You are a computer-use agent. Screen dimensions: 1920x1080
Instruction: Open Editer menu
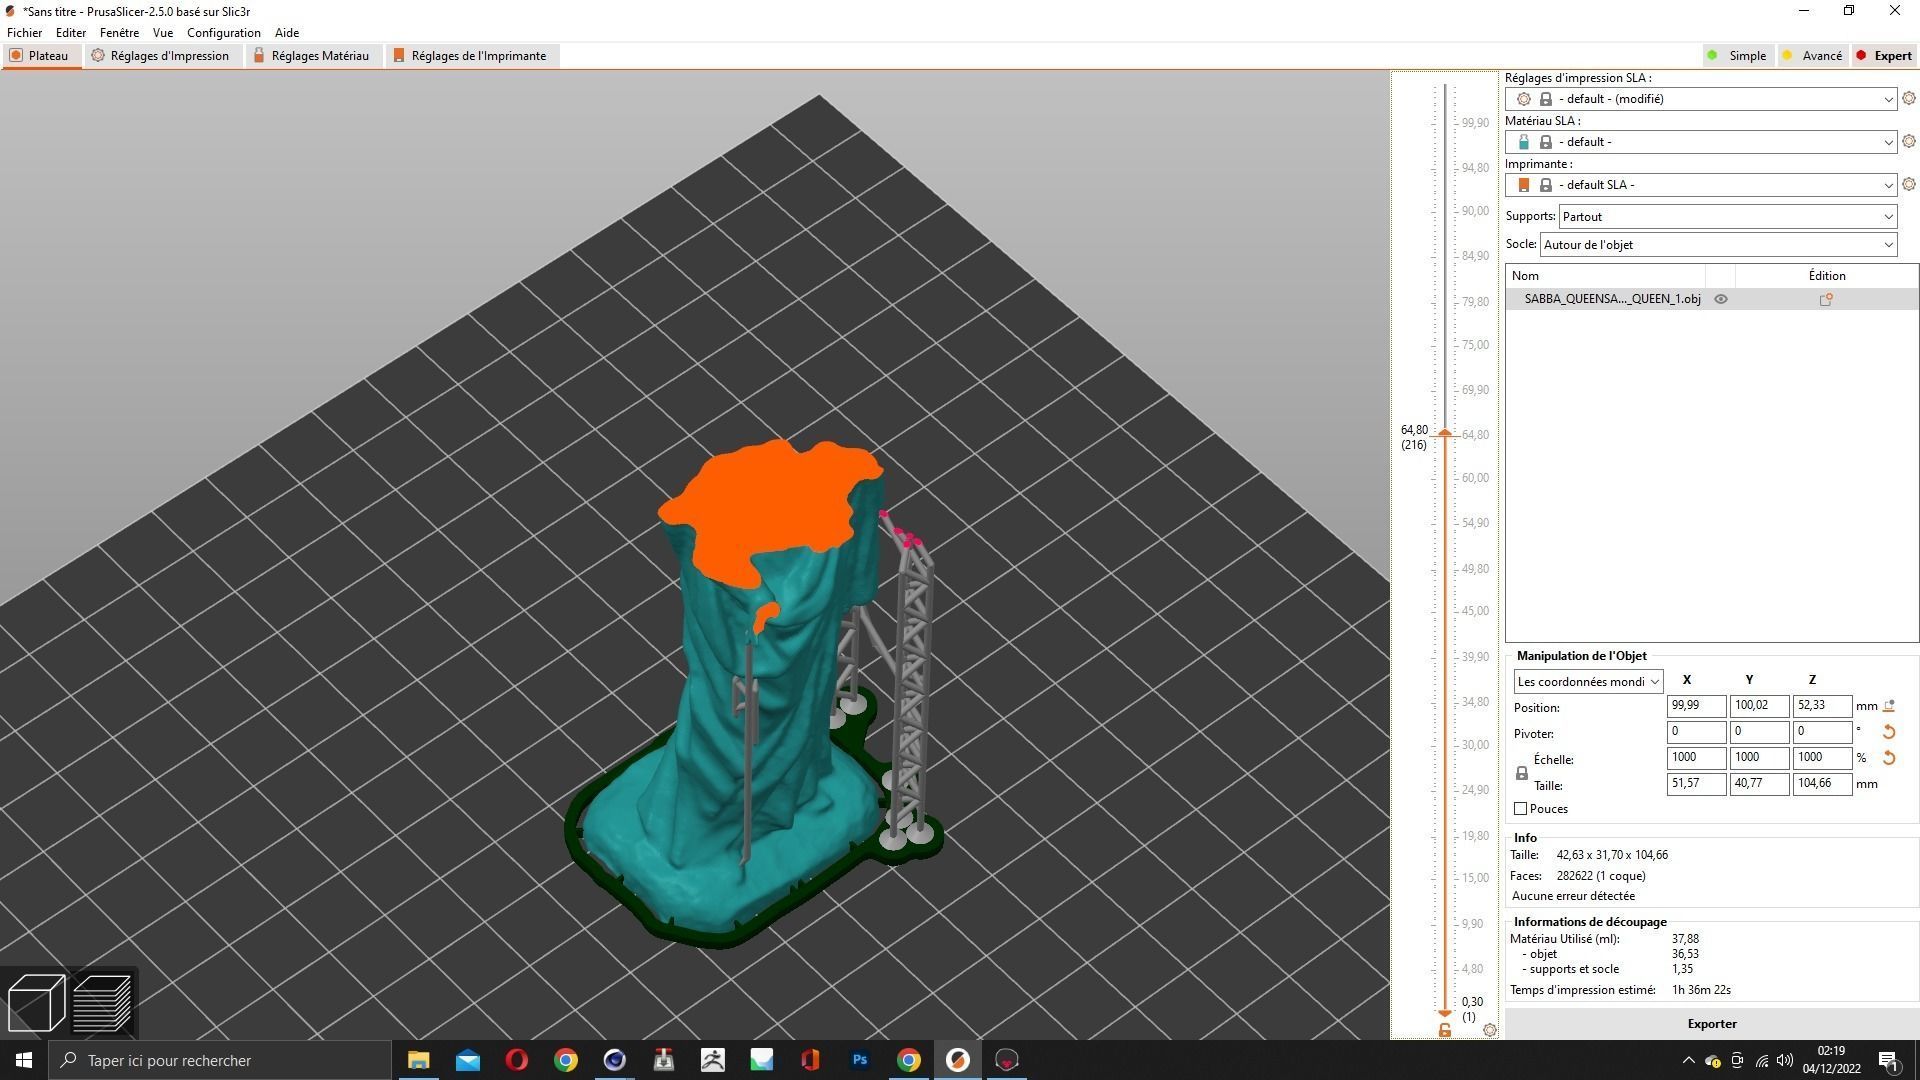71,33
